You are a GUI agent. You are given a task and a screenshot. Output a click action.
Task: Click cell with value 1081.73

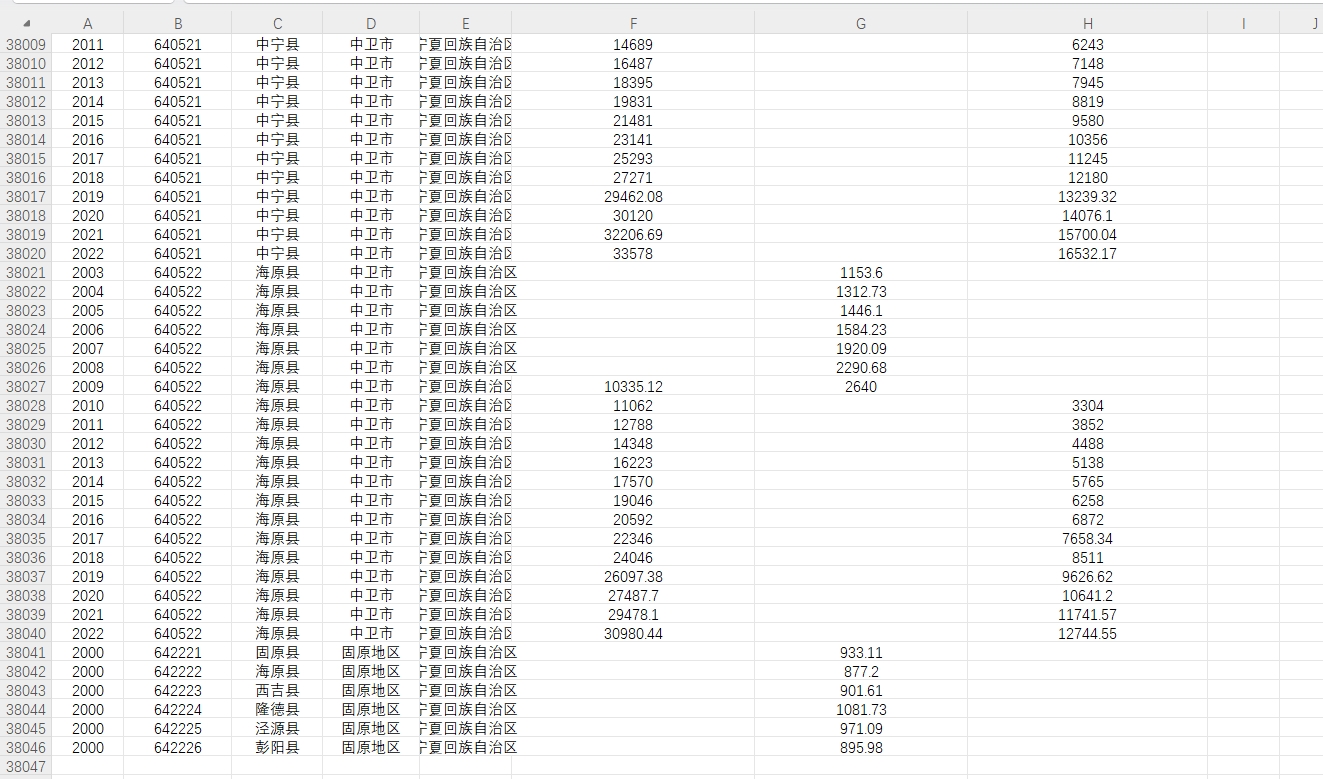861,709
